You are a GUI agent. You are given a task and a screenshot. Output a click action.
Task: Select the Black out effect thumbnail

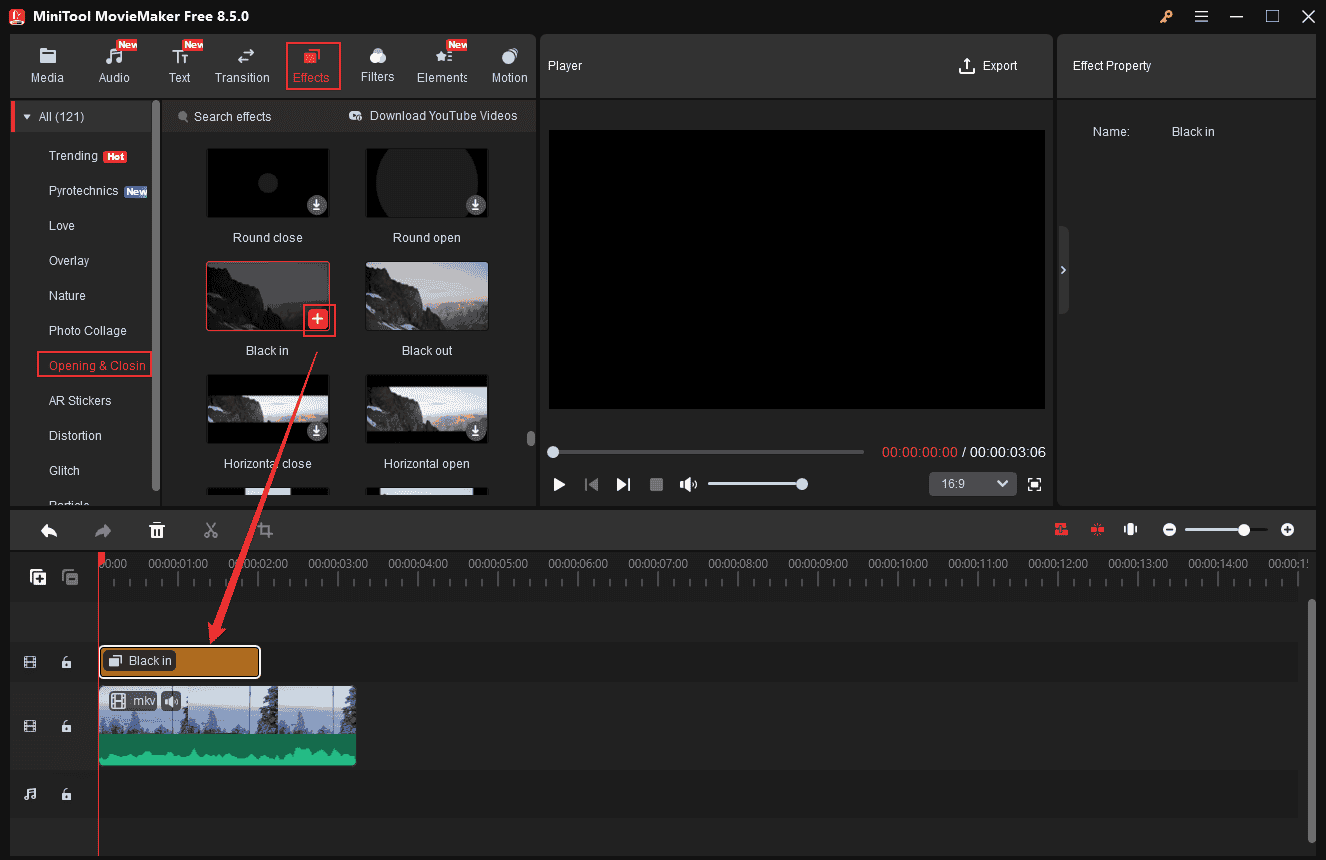[x=427, y=295]
